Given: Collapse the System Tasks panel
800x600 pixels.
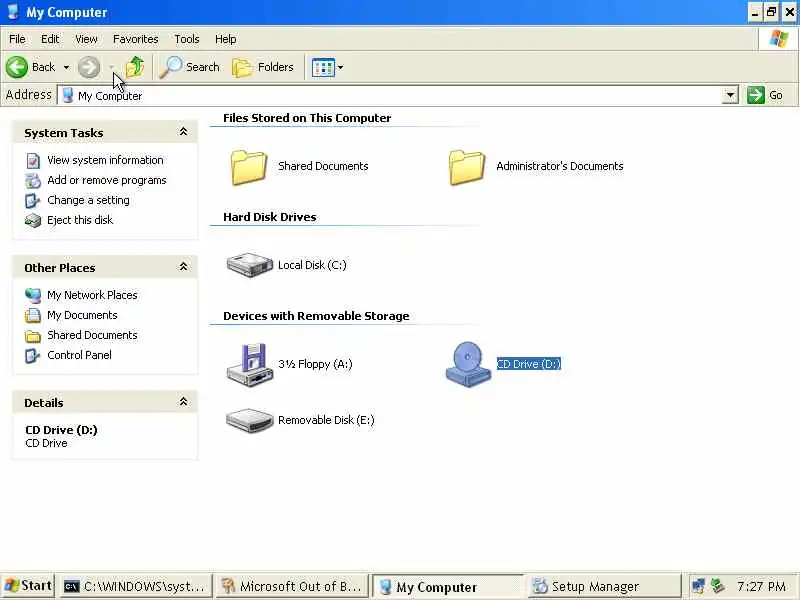Looking at the screenshot, I should (x=183, y=132).
